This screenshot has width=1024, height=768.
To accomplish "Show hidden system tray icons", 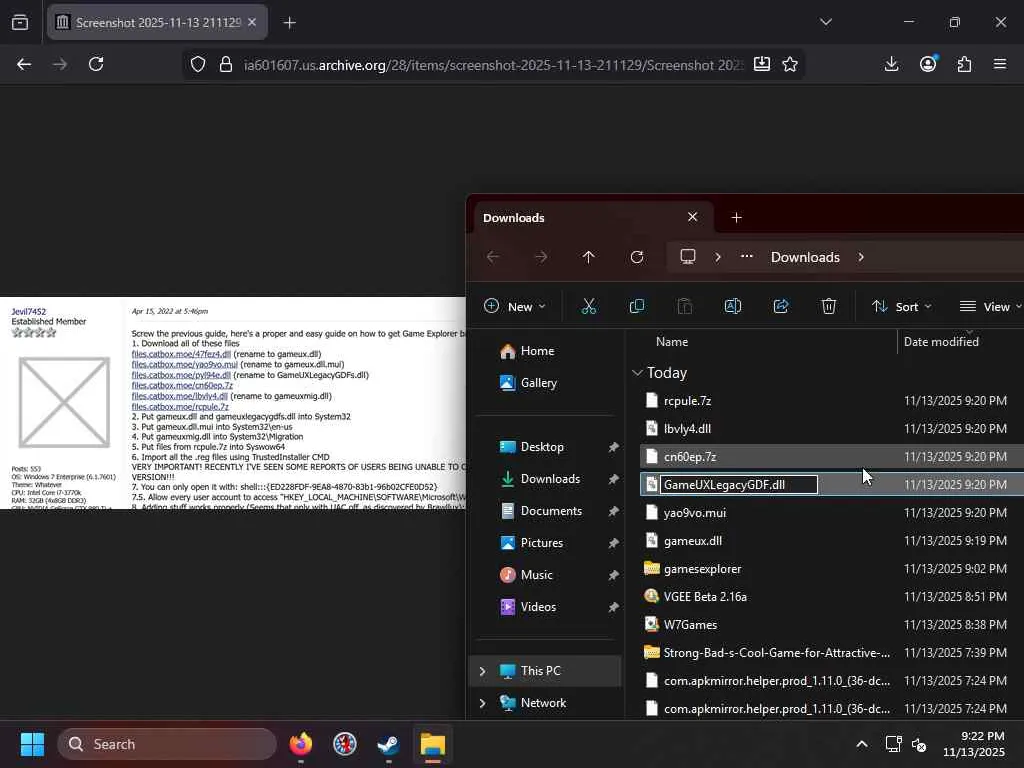I will click(x=862, y=744).
